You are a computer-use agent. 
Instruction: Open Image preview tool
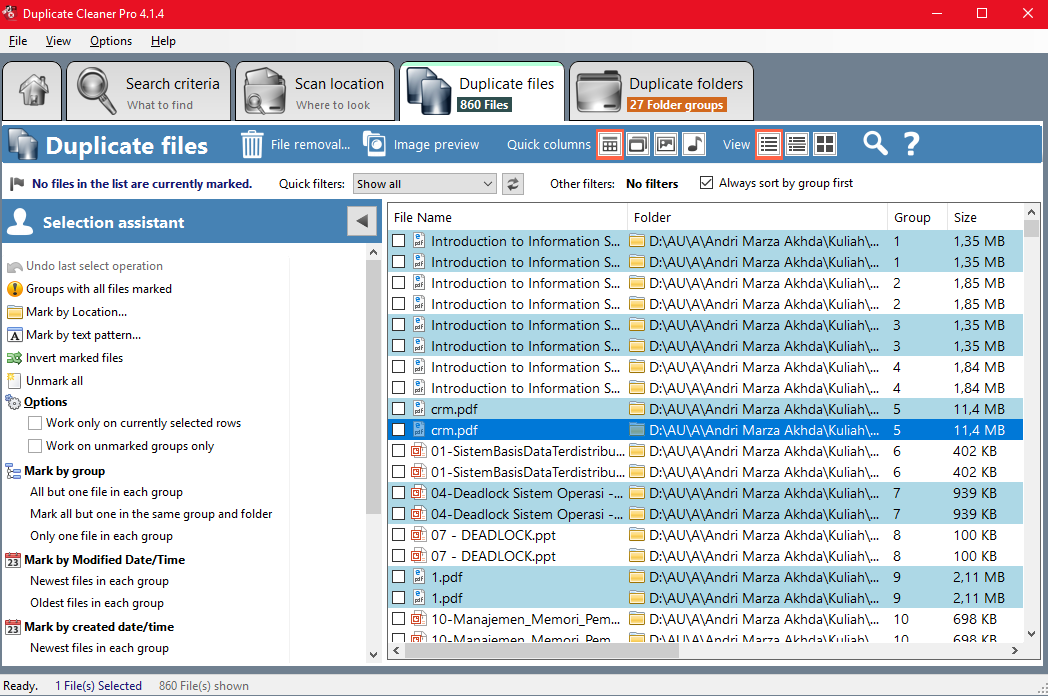pos(375,144)
